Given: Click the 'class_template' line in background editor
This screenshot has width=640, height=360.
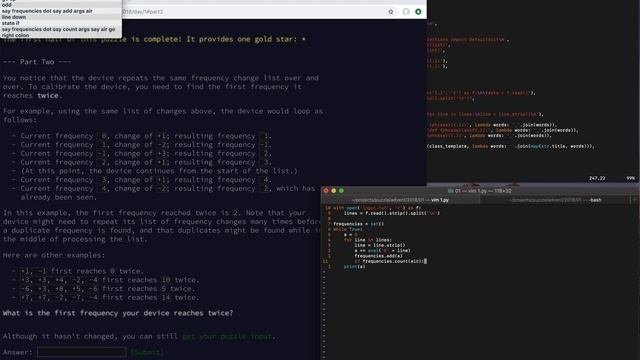Looking at the screenshot, I should (x=511, y=146).
